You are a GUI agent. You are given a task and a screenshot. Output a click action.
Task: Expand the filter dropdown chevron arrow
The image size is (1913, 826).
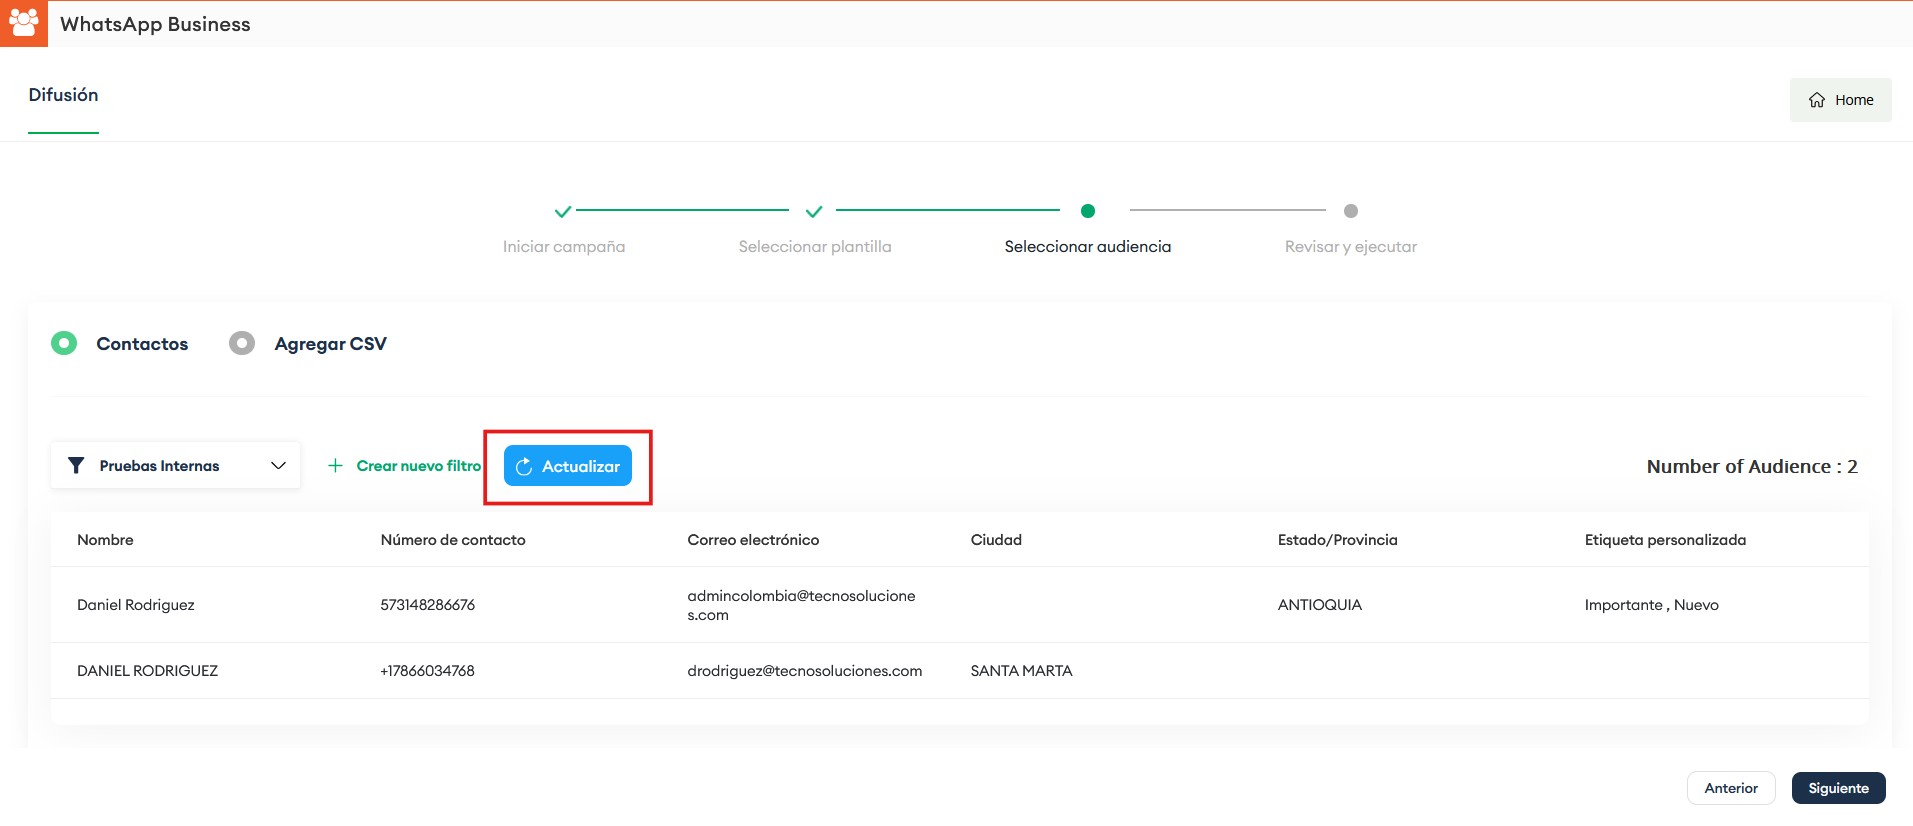click(x=278, y=465)
